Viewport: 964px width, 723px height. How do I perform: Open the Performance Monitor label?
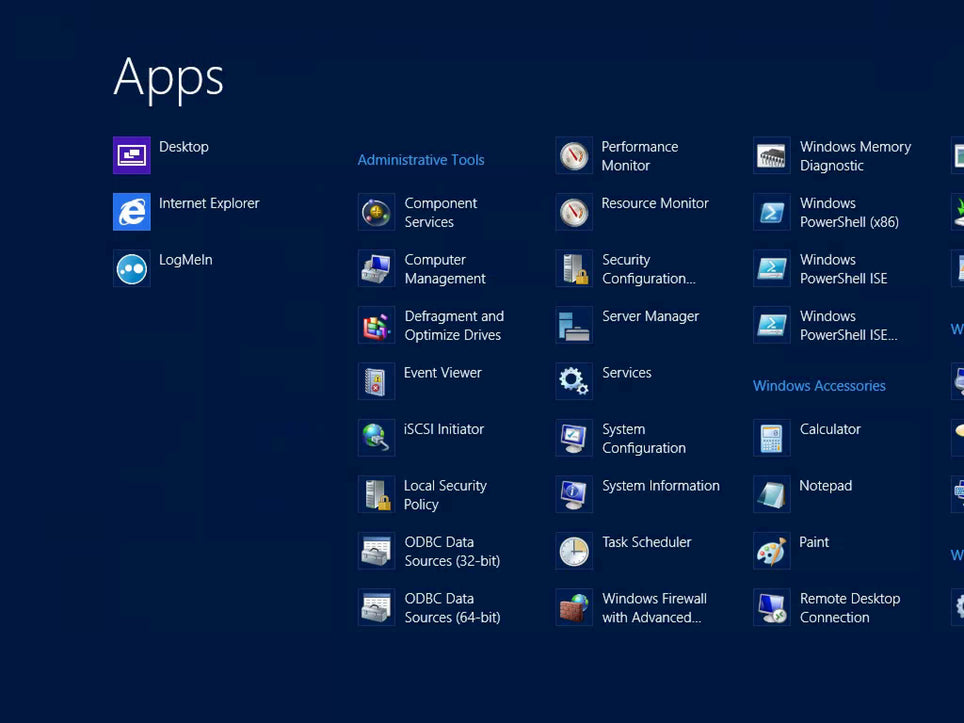click(639, 156)
